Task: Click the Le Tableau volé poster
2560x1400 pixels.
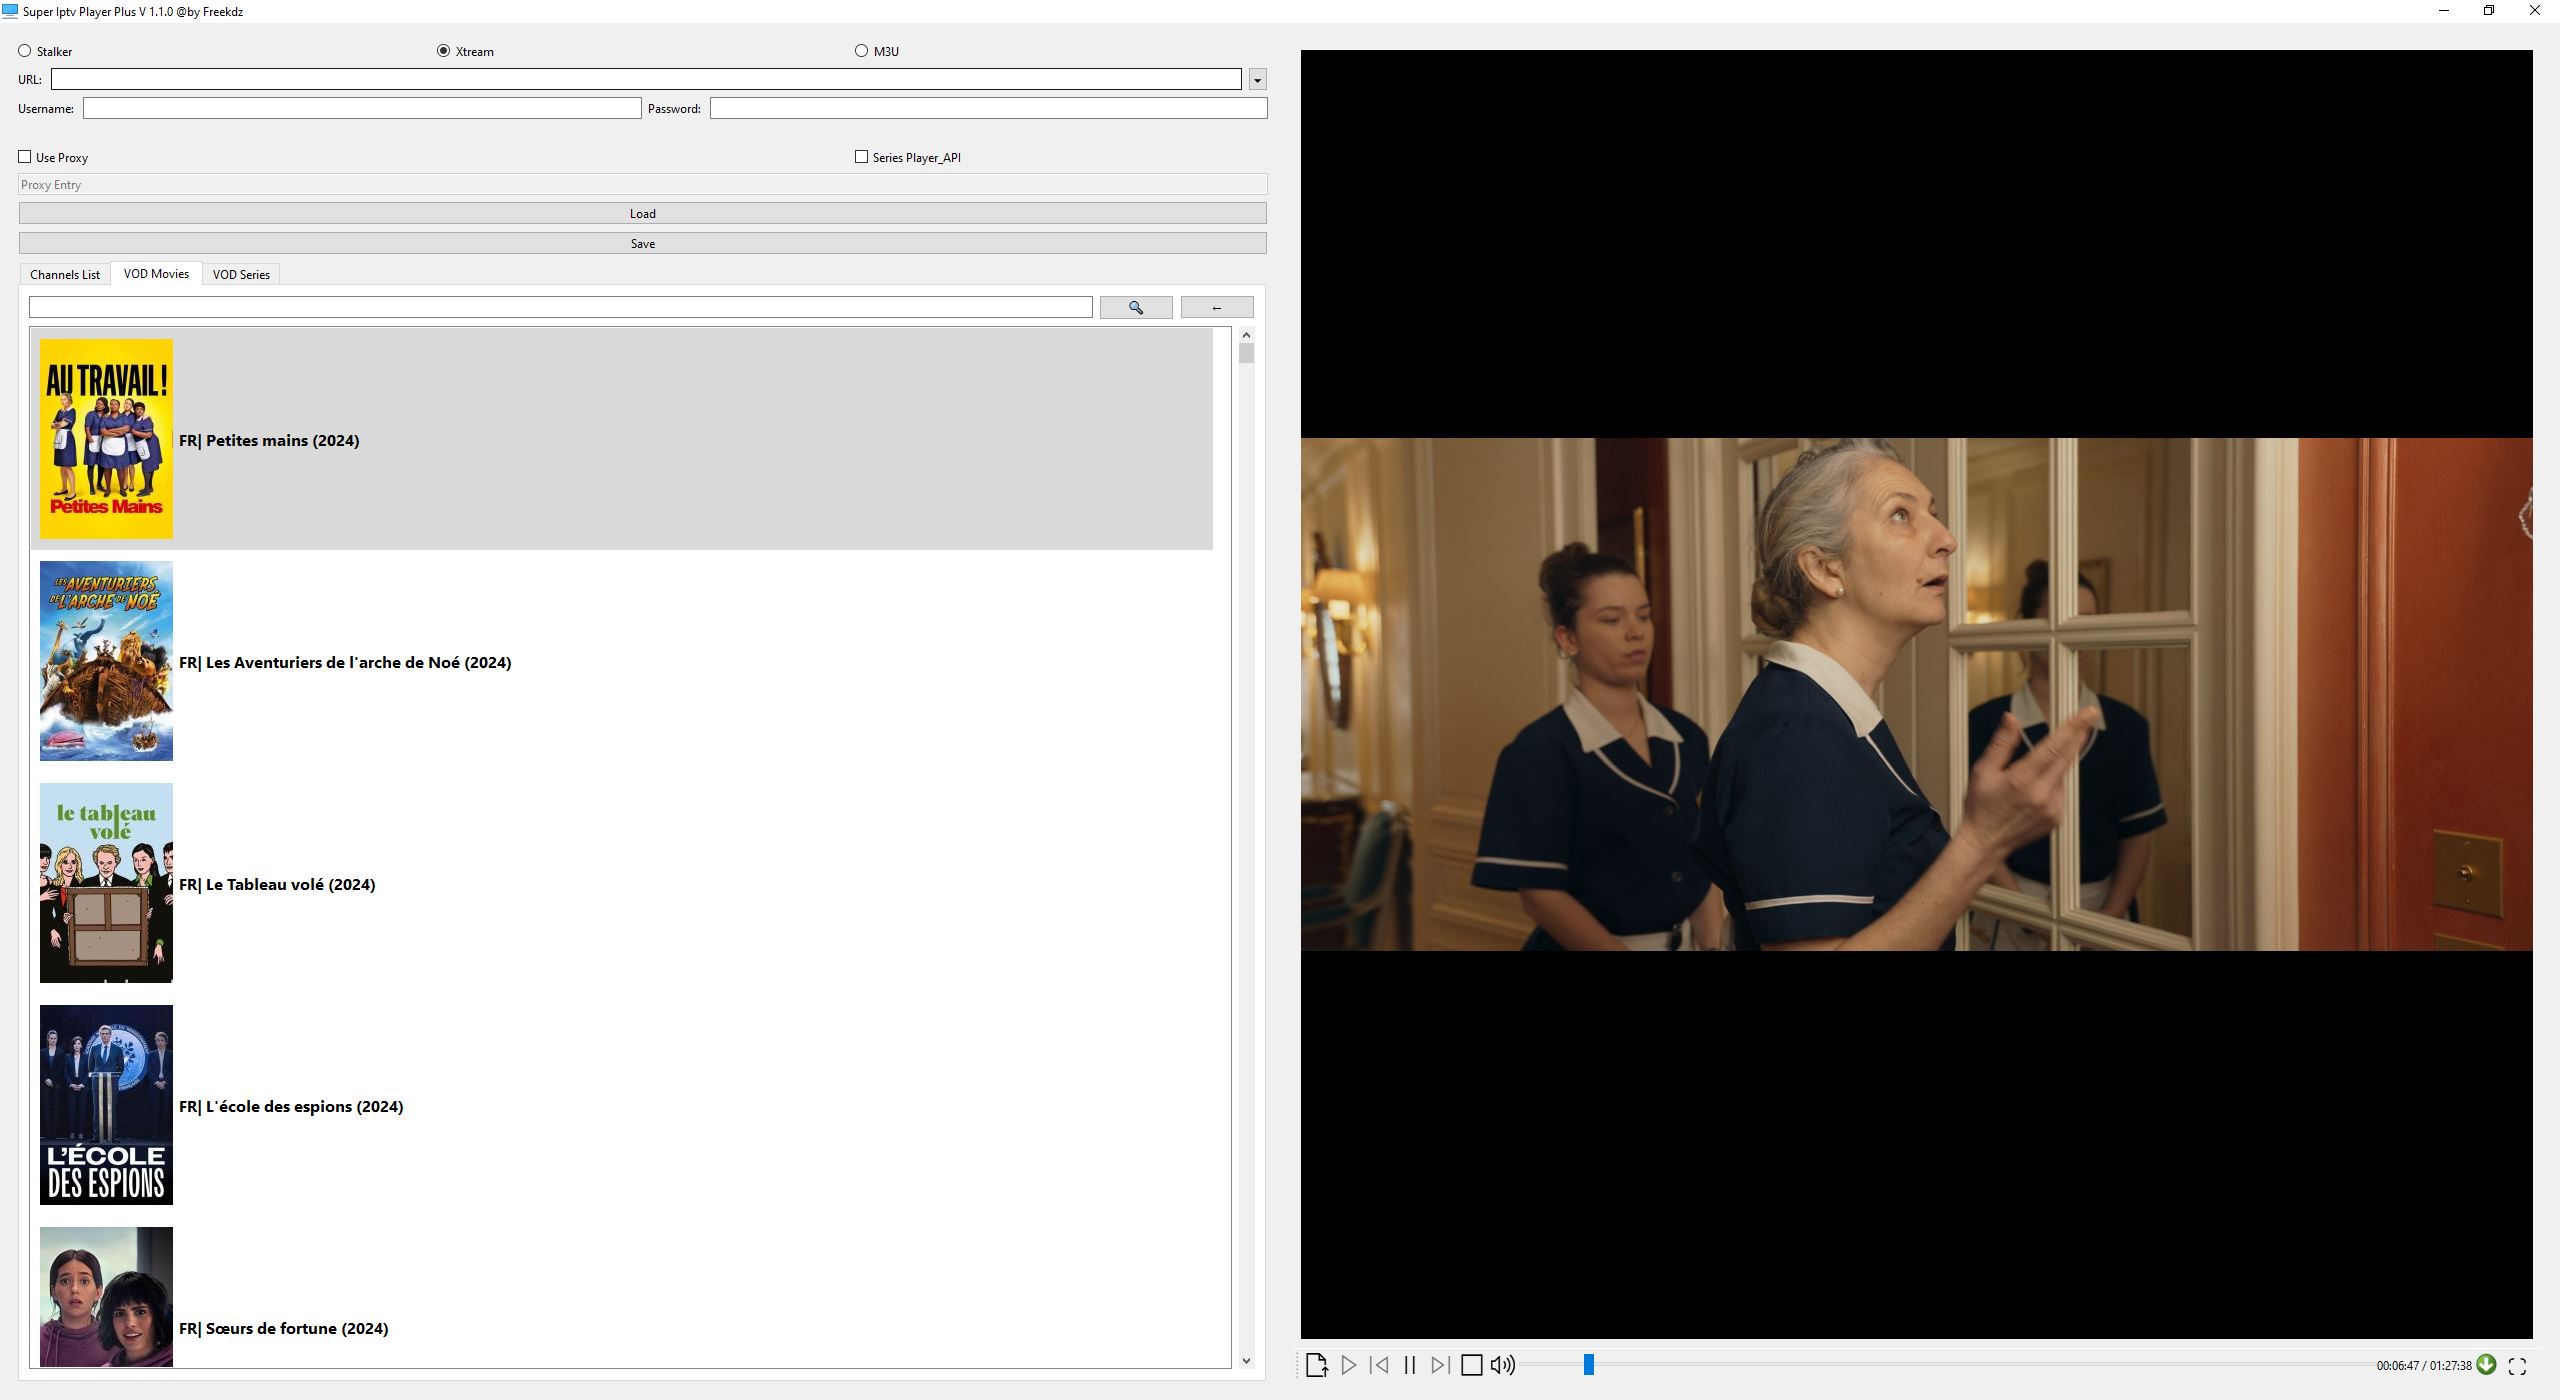Action: [x=106, y=883]
